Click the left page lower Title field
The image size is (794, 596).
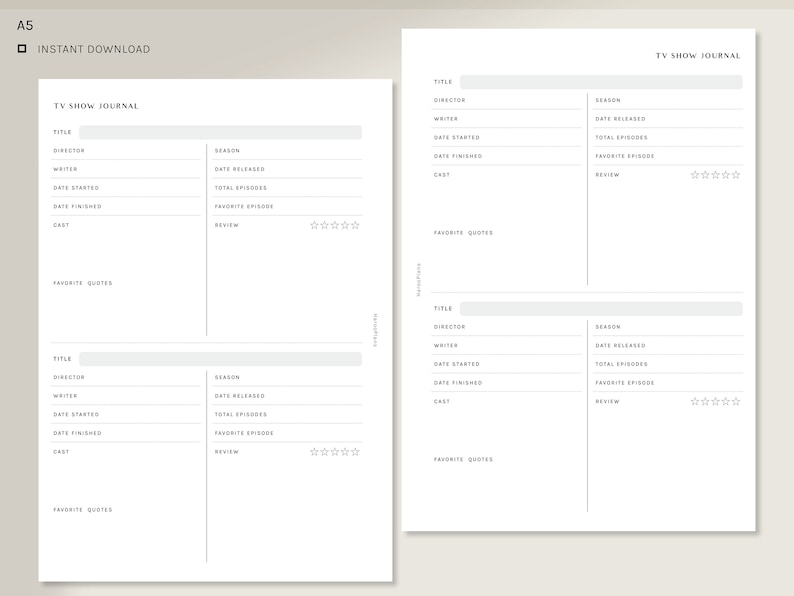220,359
